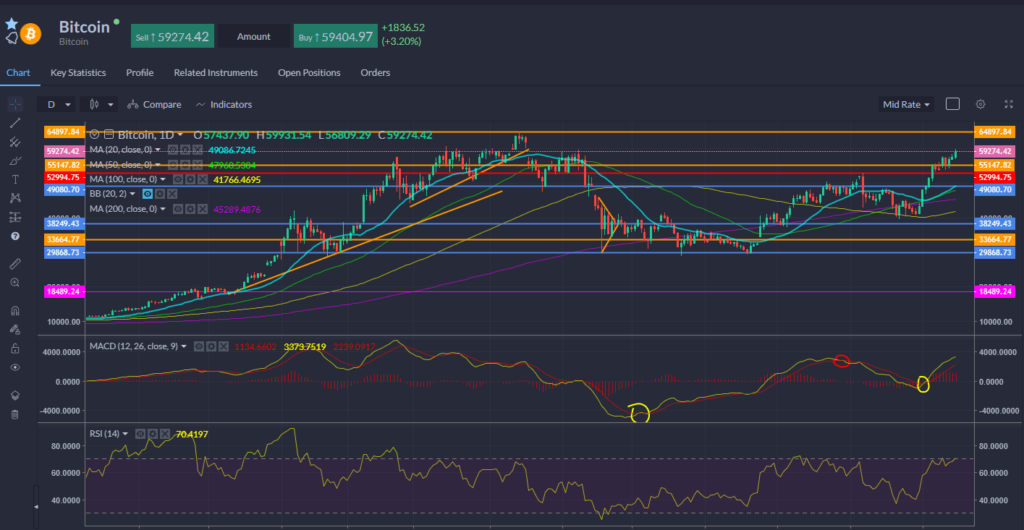Viewport: 1024px width, 530px height.
Task: Click the Buy 59404.97 button
Action: coord(336,37)
